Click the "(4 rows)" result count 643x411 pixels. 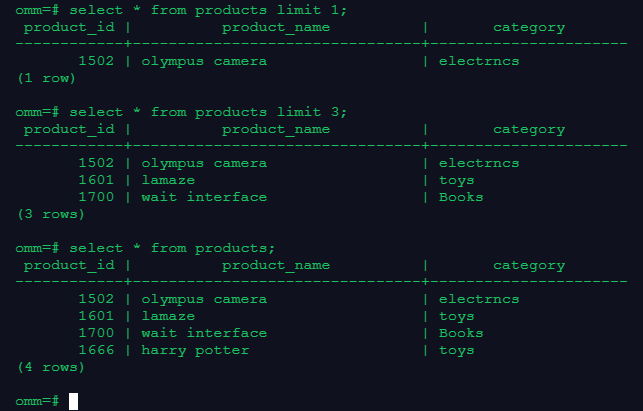pos(50,367)
